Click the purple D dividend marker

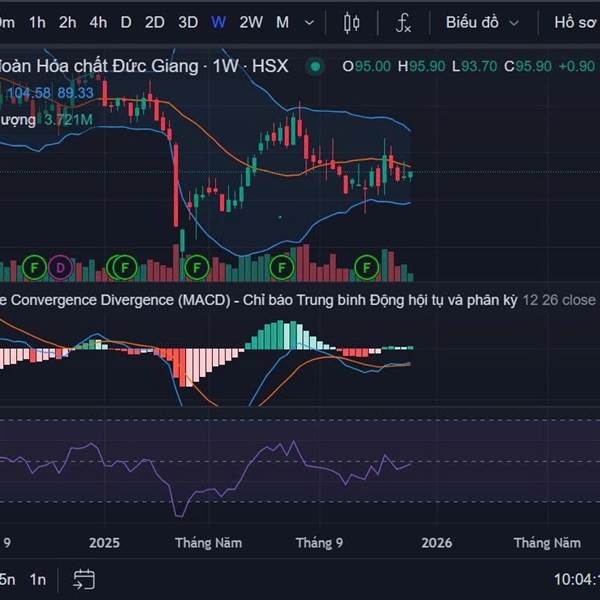60,267
